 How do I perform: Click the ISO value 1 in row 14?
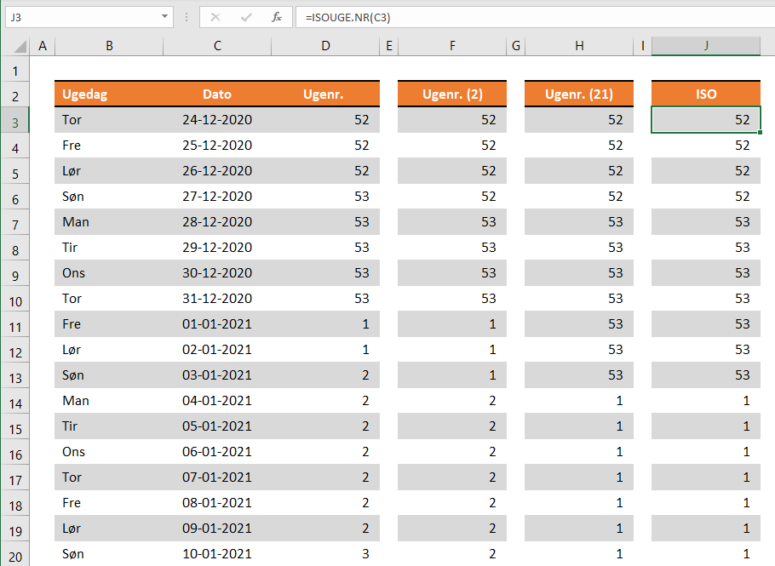click(x=706, y=400)
